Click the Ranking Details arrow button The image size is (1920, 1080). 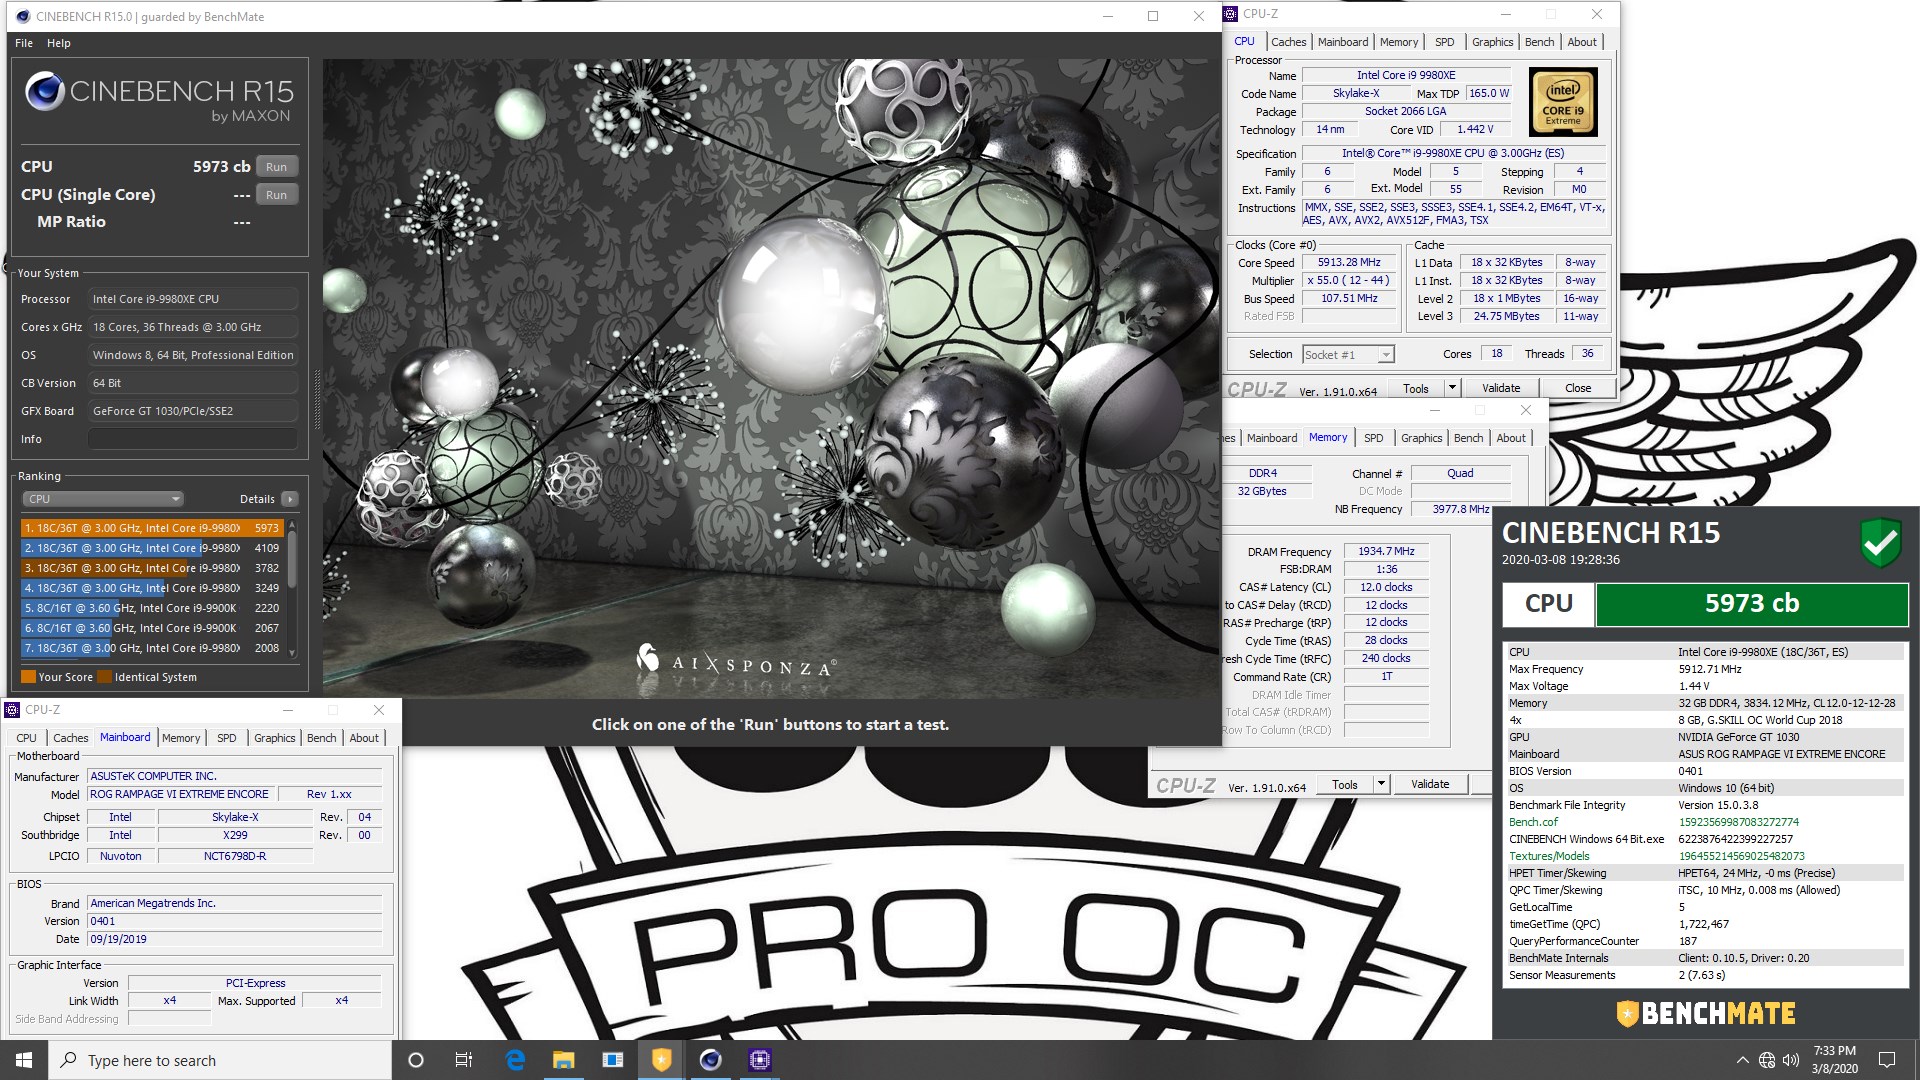pyautogui.click(x=289, y=499)
